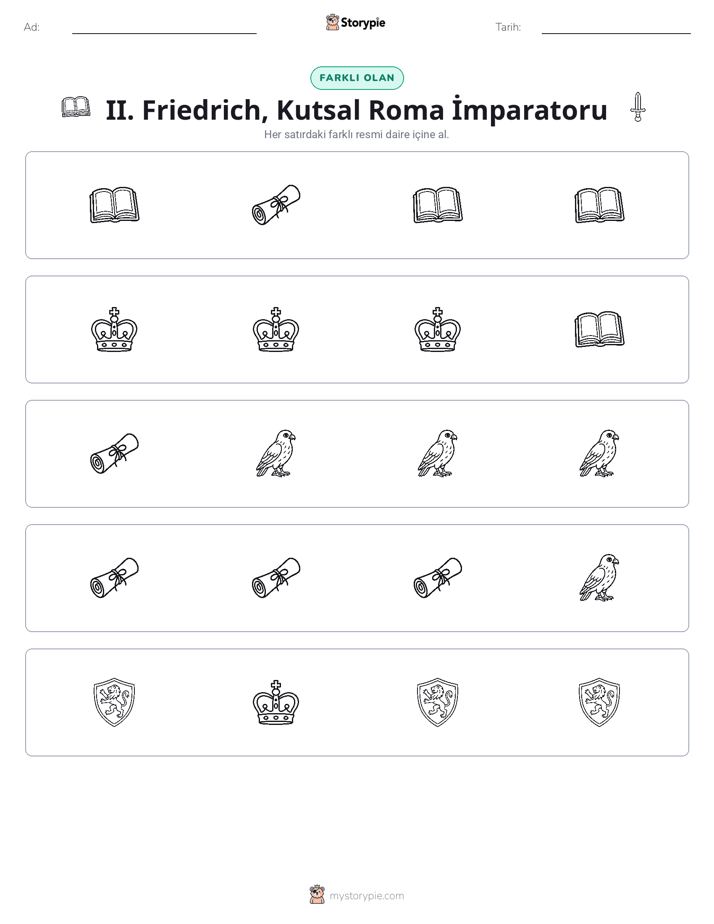This screenshot has width=714, height=924.
Task: Select the open book in the crowns row
Action: click(599, 329)
